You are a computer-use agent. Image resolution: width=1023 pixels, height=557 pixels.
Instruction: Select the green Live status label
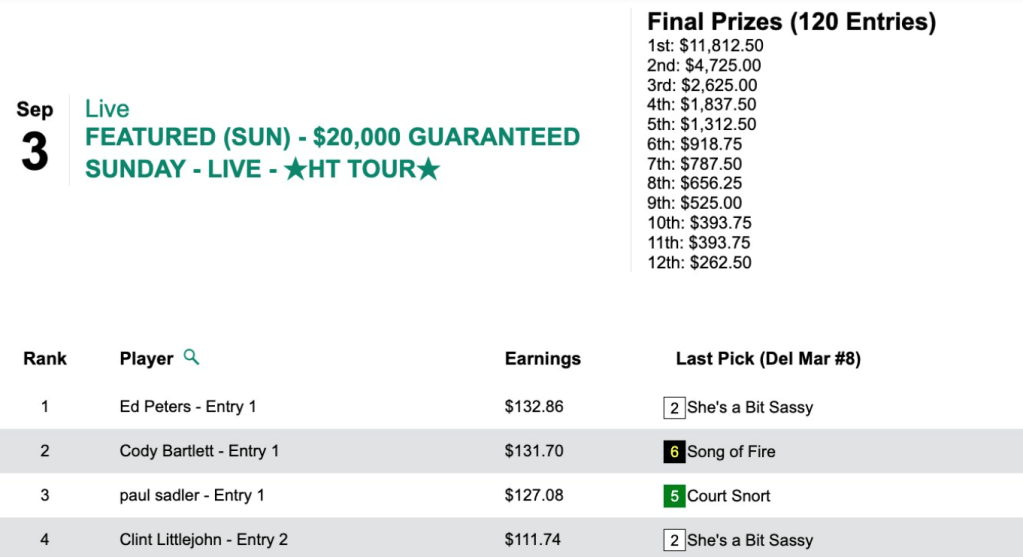pos(107,109)
